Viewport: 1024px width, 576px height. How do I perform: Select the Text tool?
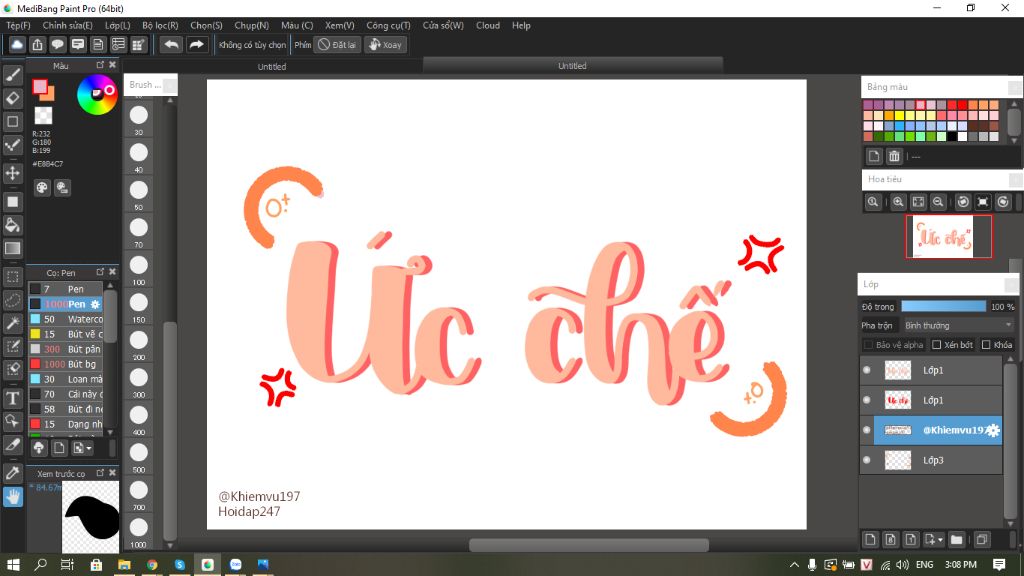pos(12,398)
